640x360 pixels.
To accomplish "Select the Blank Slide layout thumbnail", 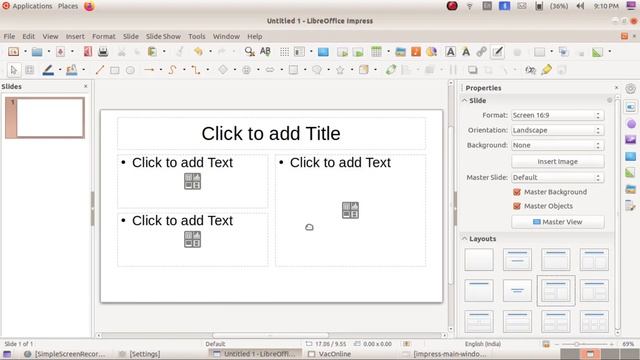I will (x=479, y=260).
